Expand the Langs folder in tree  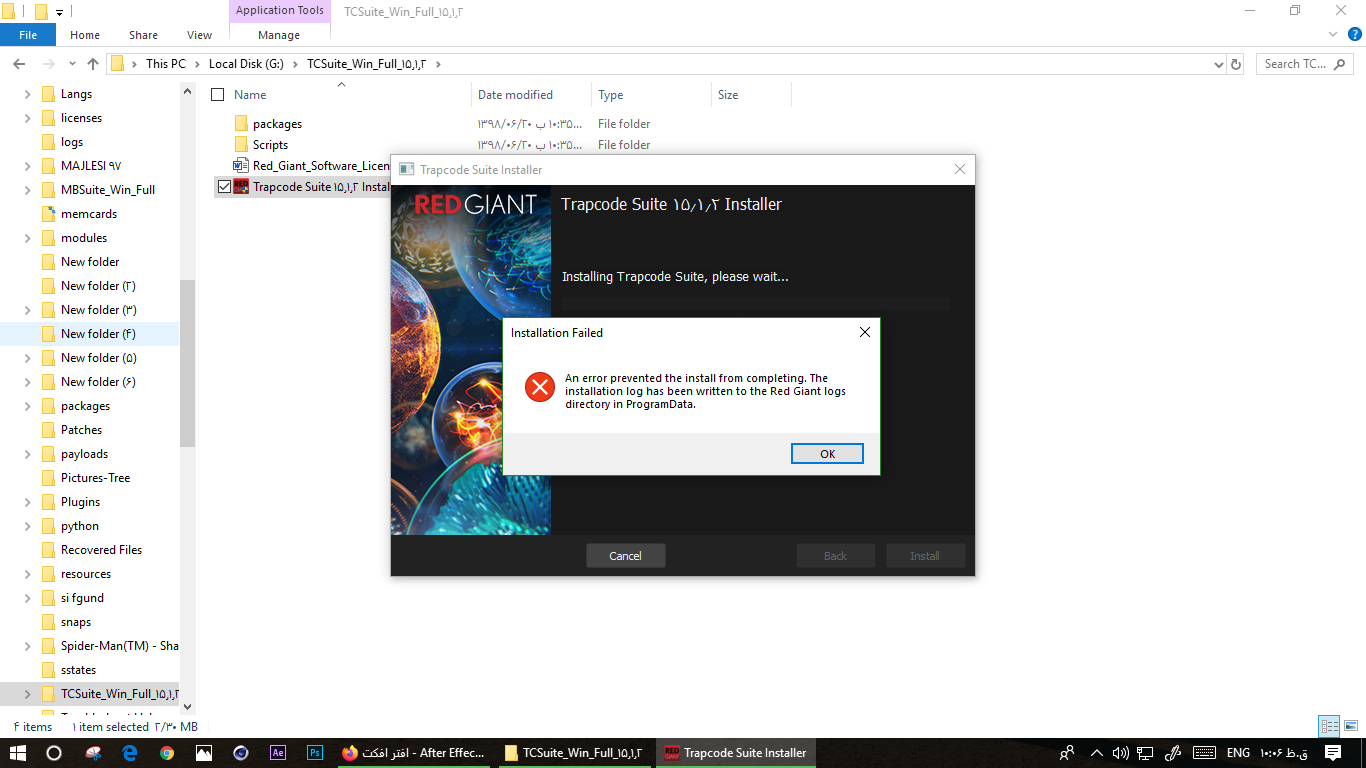point(27,94)
